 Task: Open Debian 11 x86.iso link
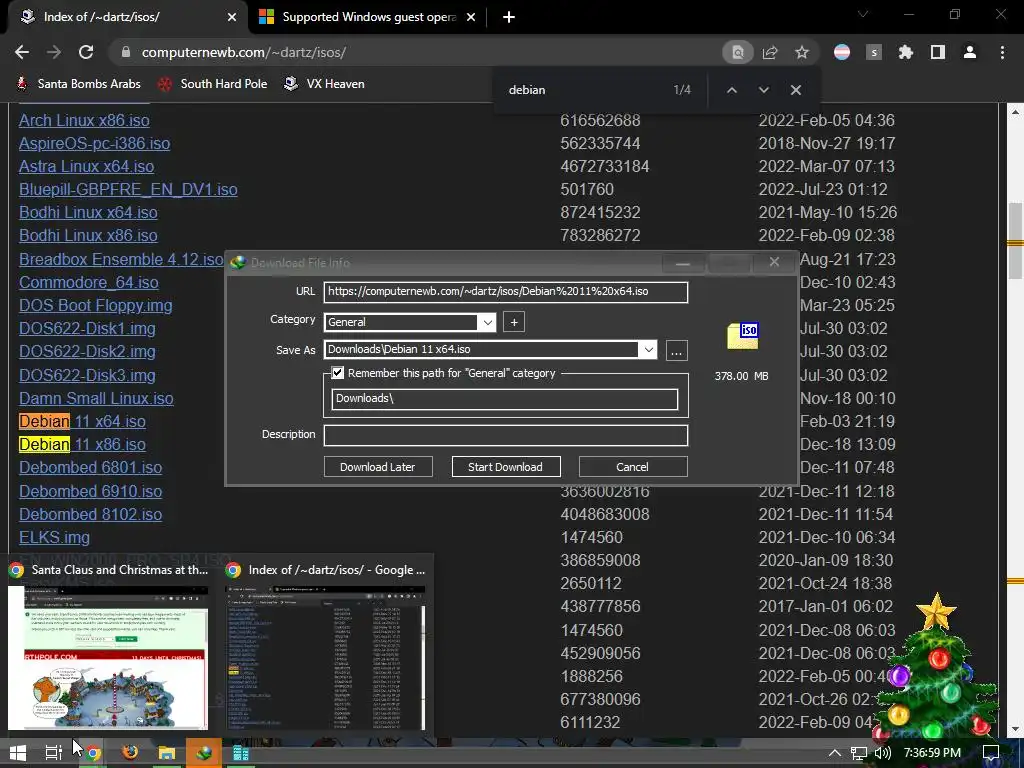tap(82, 444)
